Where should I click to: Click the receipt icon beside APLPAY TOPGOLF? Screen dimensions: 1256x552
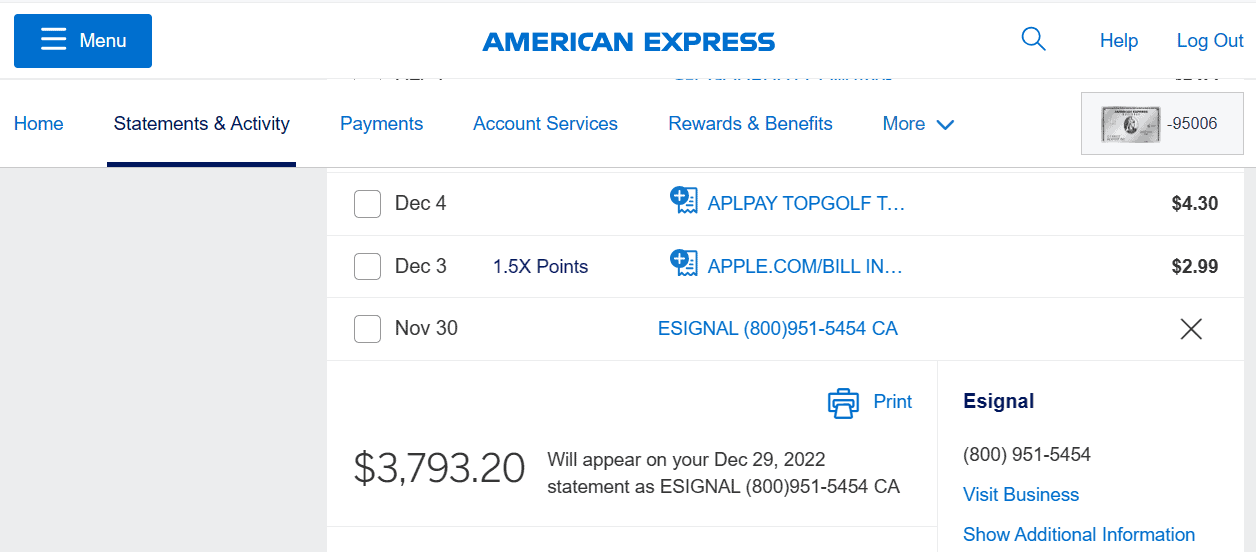683,200
